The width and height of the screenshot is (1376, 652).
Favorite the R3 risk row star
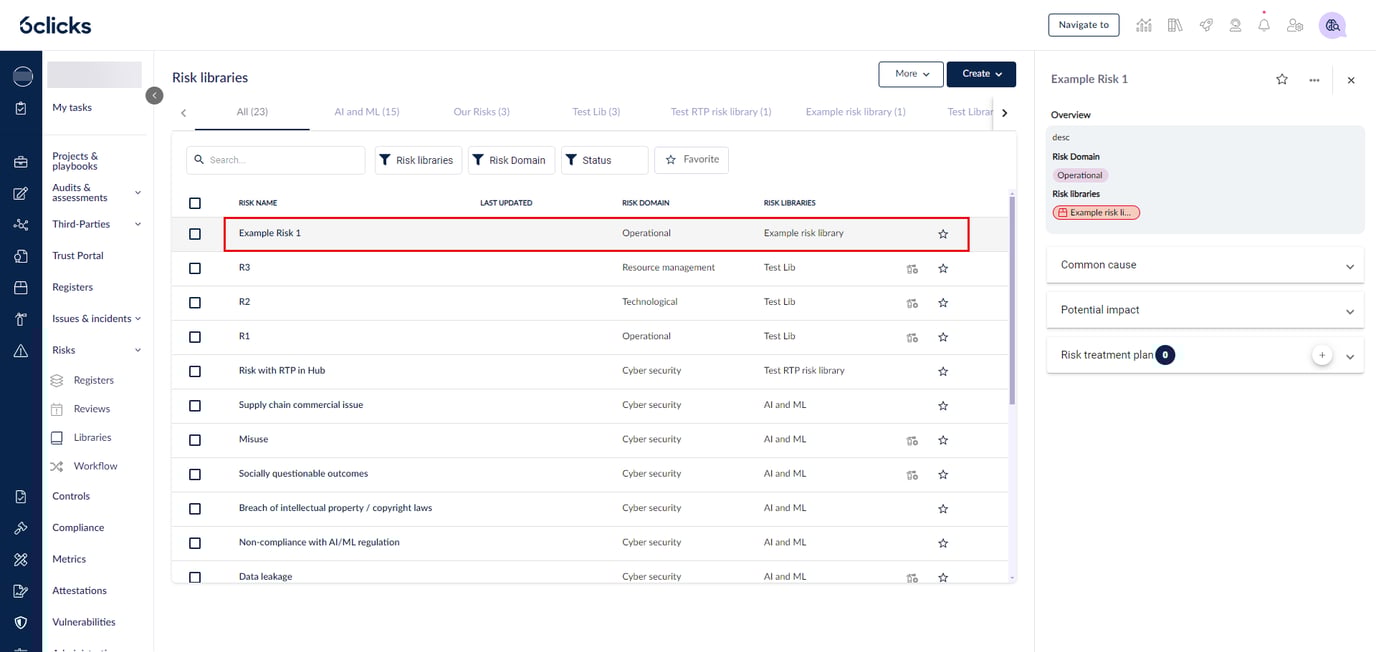pos(943,268)
